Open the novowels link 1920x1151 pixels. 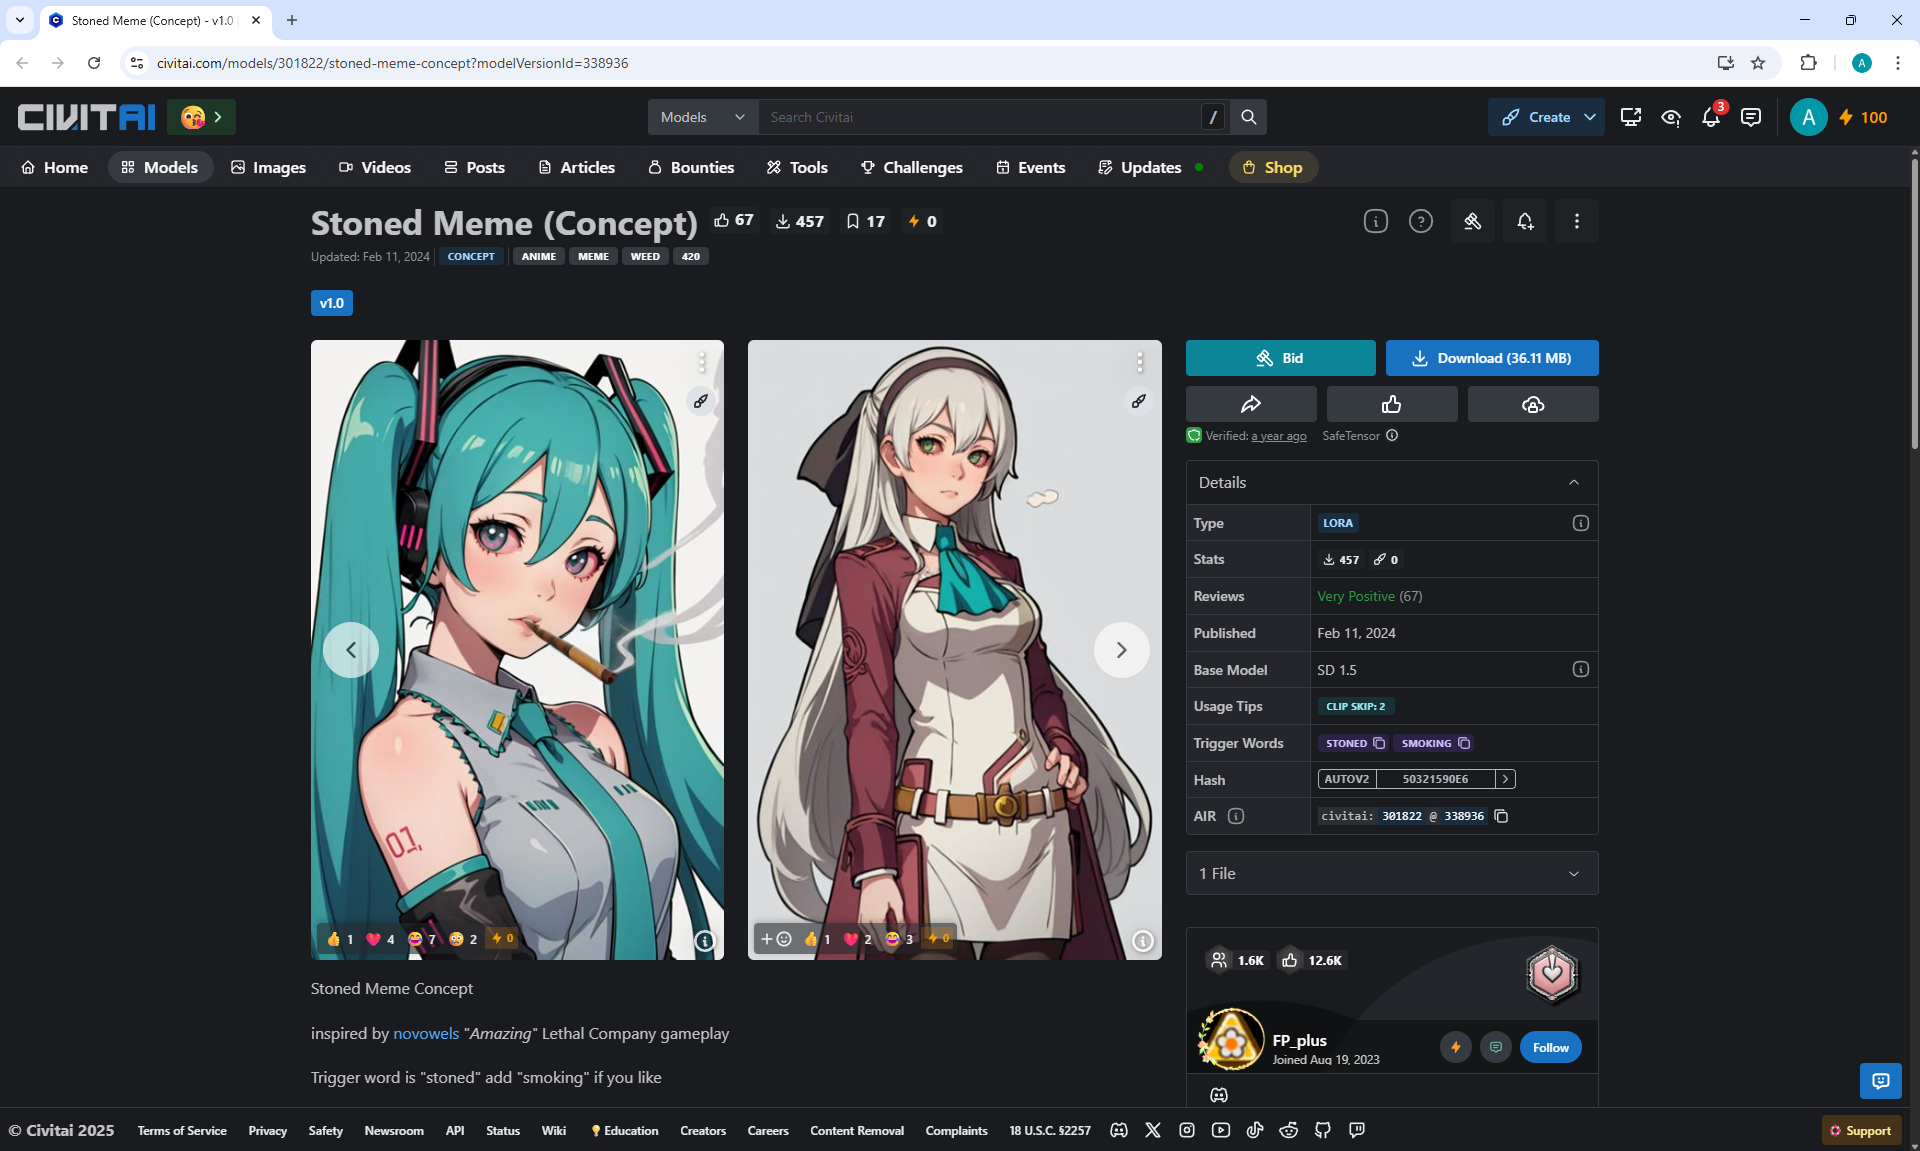pyautogui.click(x=425, y=1033)
